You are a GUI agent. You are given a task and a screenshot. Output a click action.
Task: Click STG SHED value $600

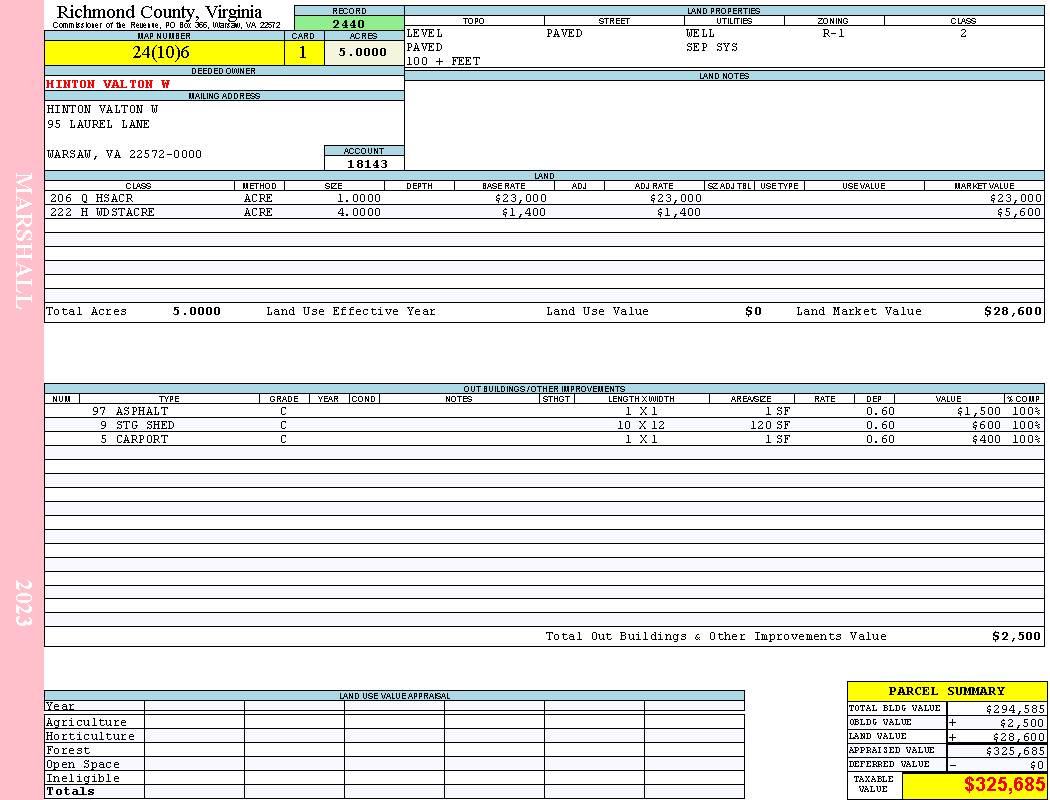click(986, 425)
